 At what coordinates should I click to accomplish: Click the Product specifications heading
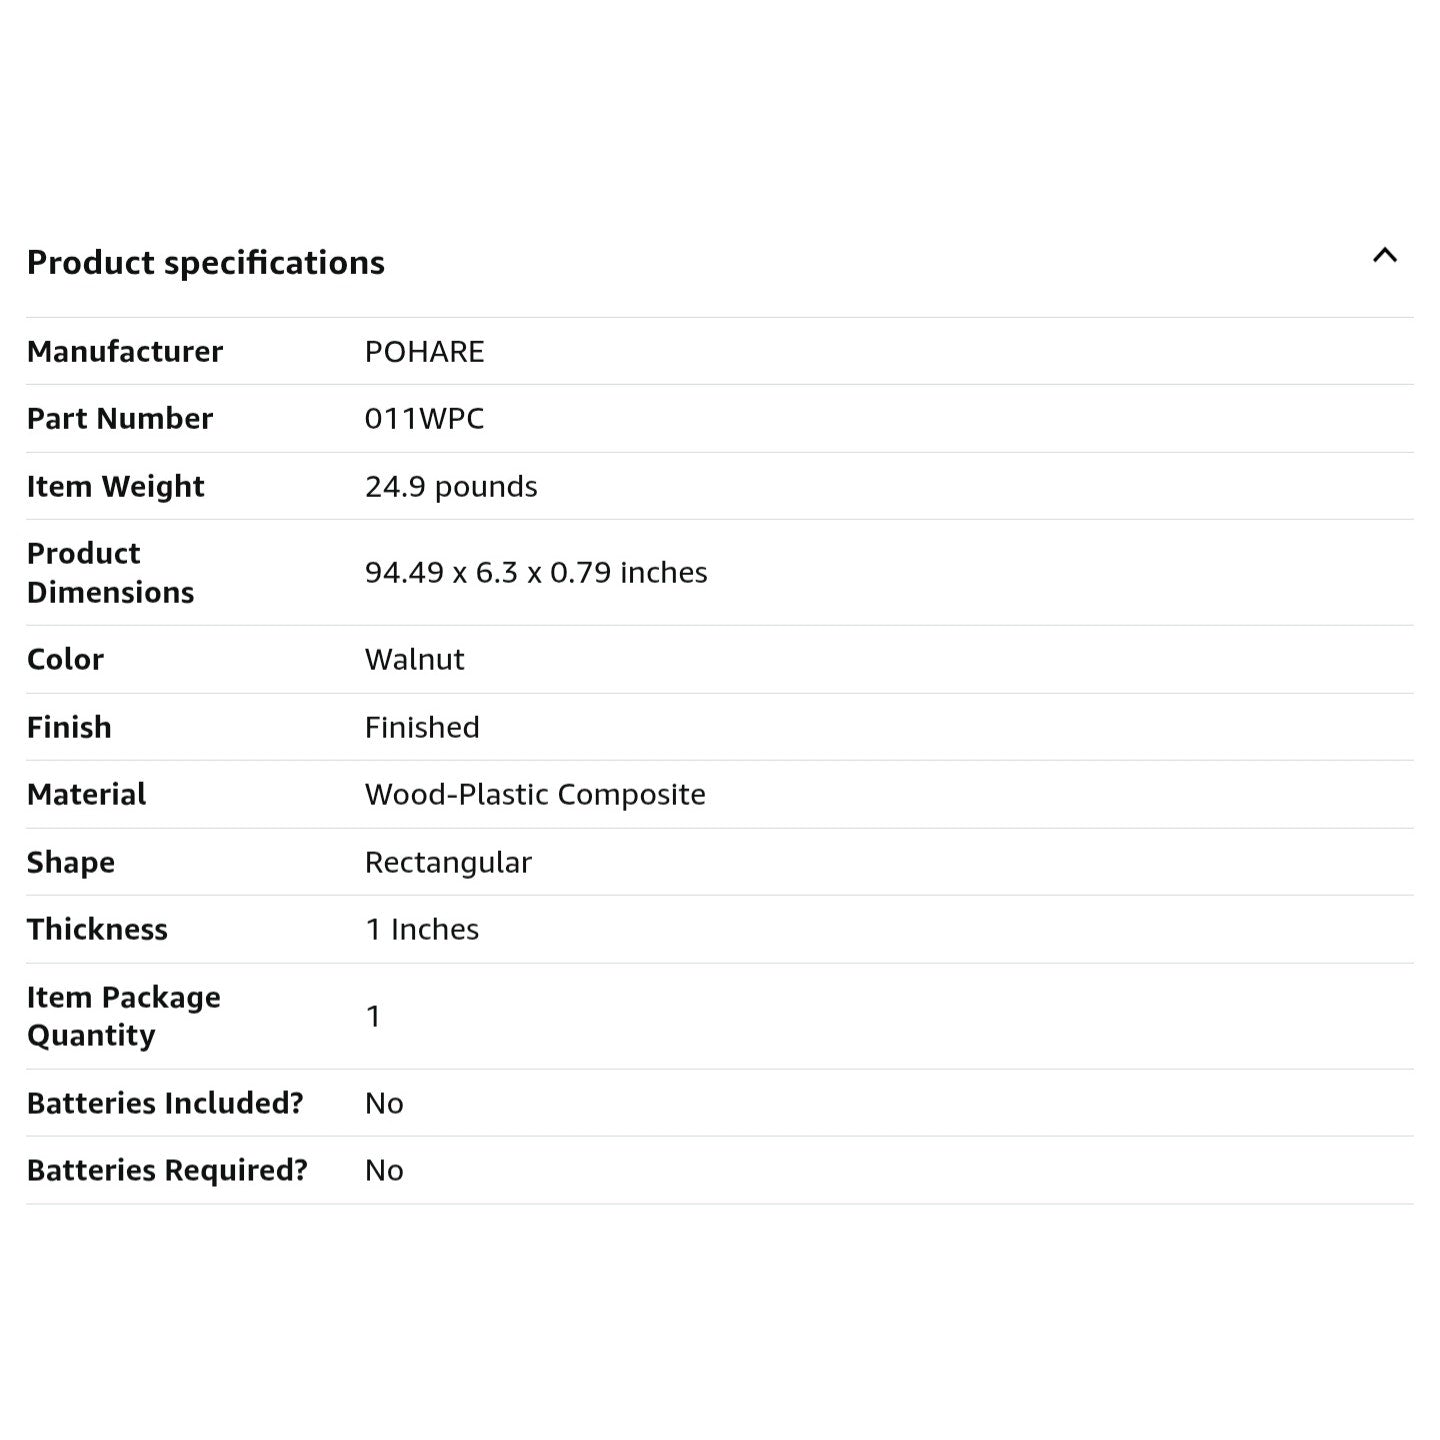pos(206,262)
